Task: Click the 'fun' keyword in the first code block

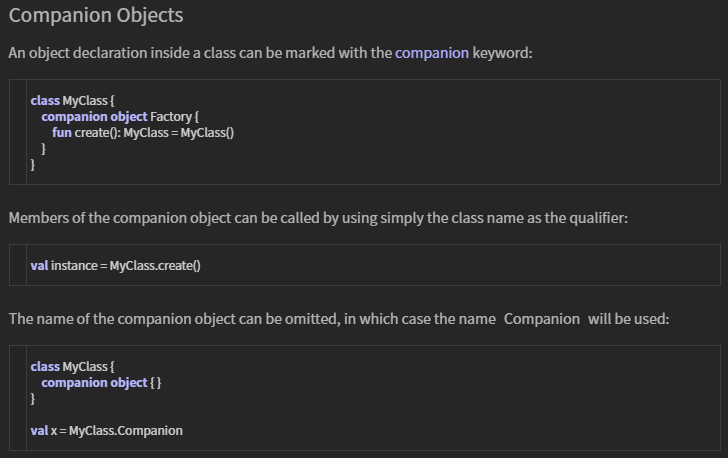Action: pos(62,133)
